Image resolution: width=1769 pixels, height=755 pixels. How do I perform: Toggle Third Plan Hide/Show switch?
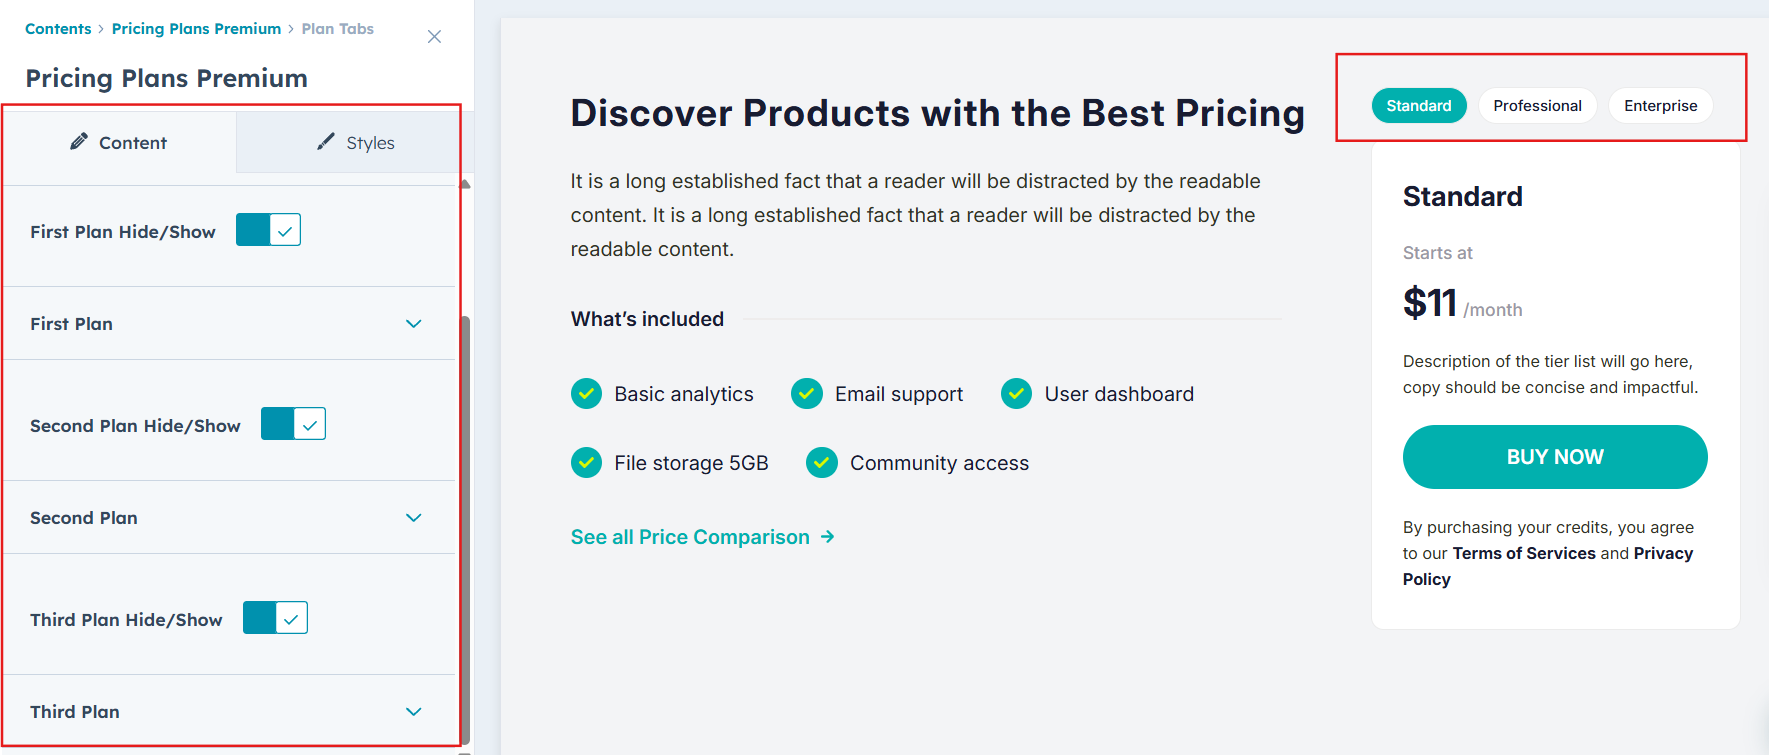point(275,618)
